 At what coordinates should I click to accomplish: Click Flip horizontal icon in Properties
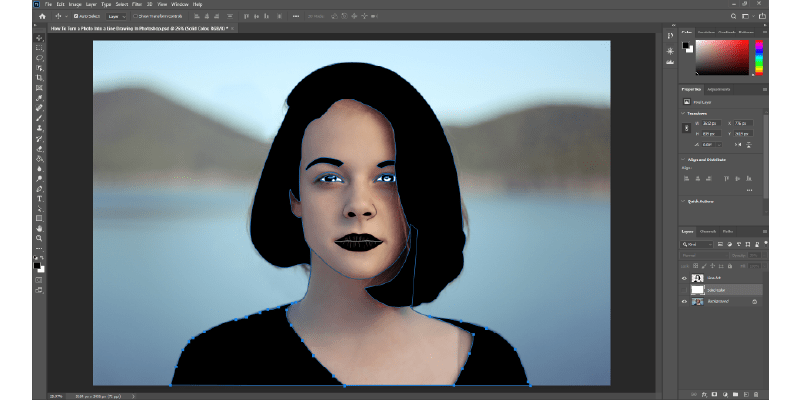(738, 145)
